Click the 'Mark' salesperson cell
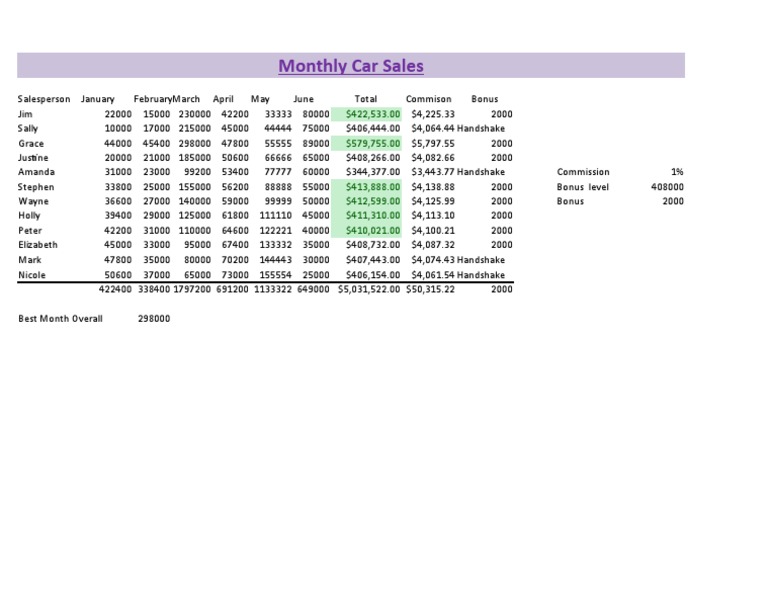 (29, 260)
